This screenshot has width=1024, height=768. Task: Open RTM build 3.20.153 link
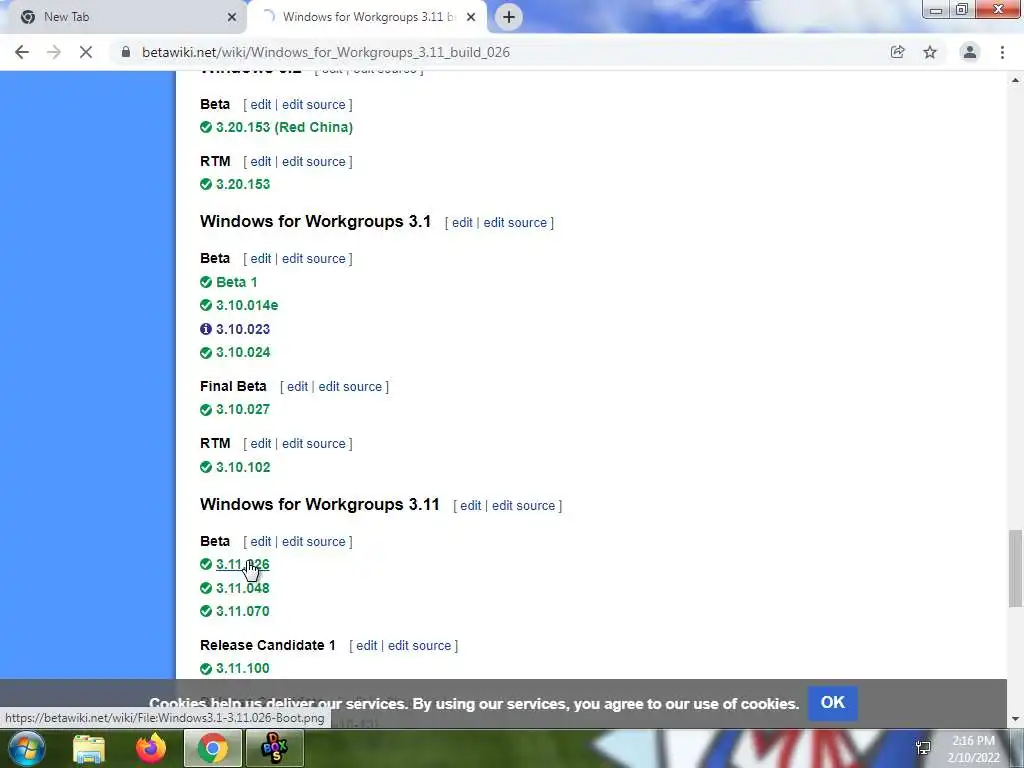243,184
